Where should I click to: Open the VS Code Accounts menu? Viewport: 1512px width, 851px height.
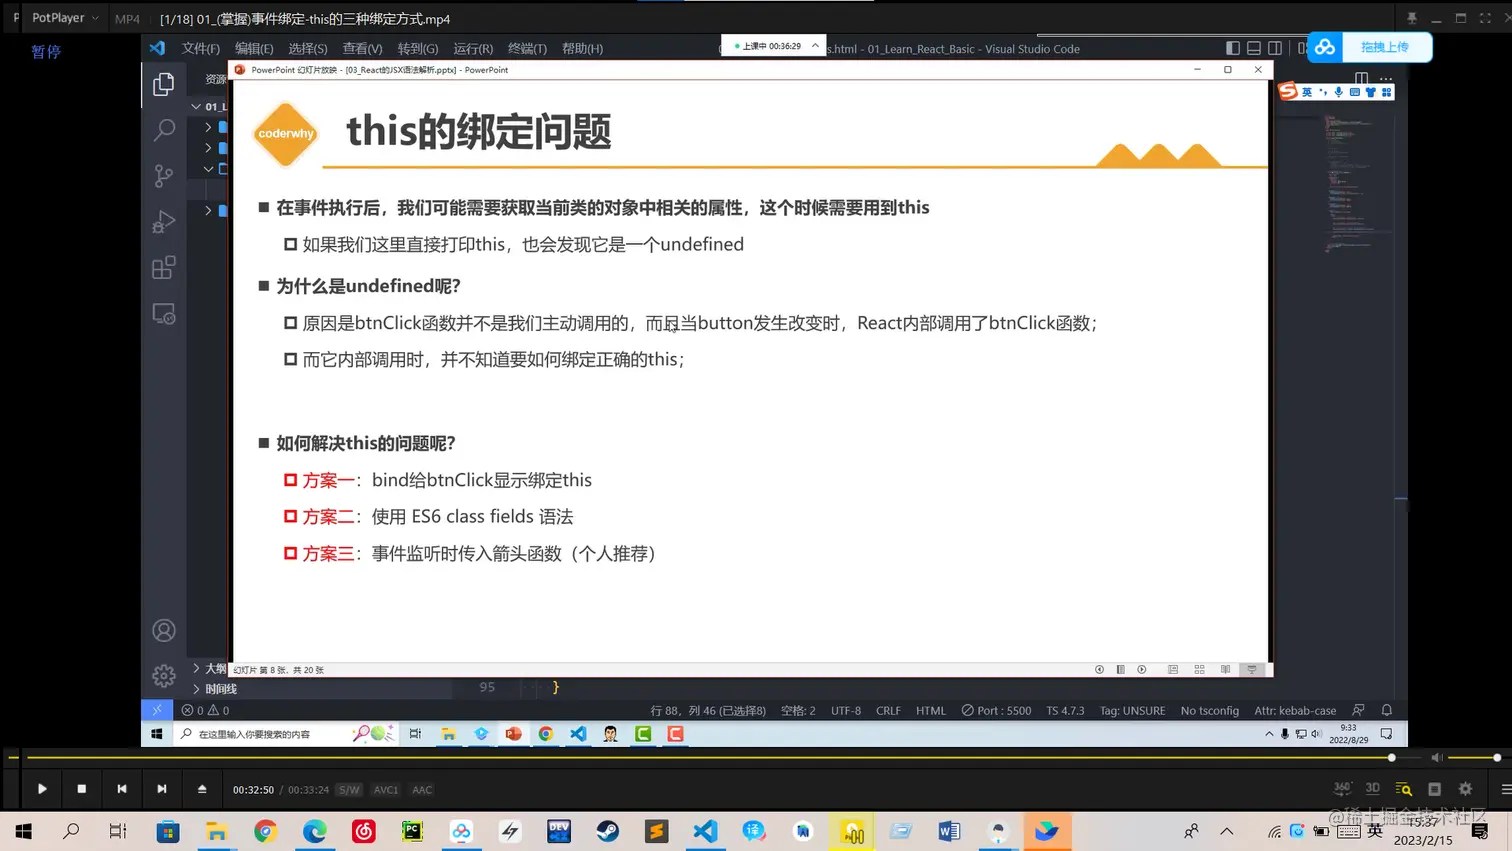coord(164,631)
